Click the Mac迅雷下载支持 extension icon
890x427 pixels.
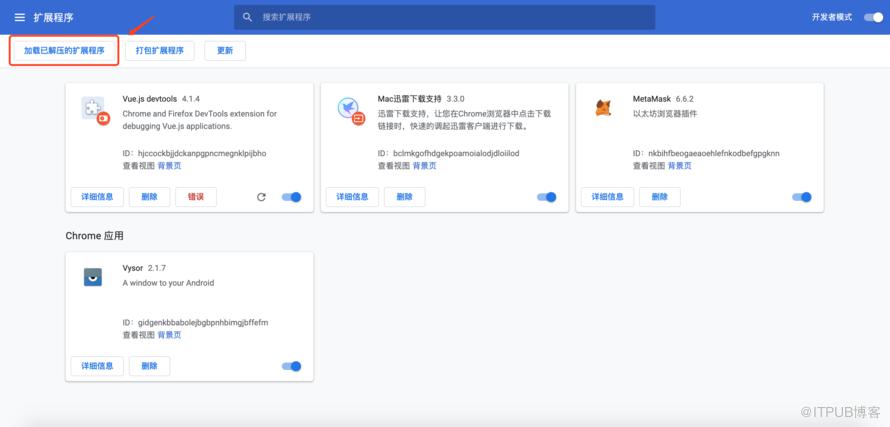click(350, 110)
